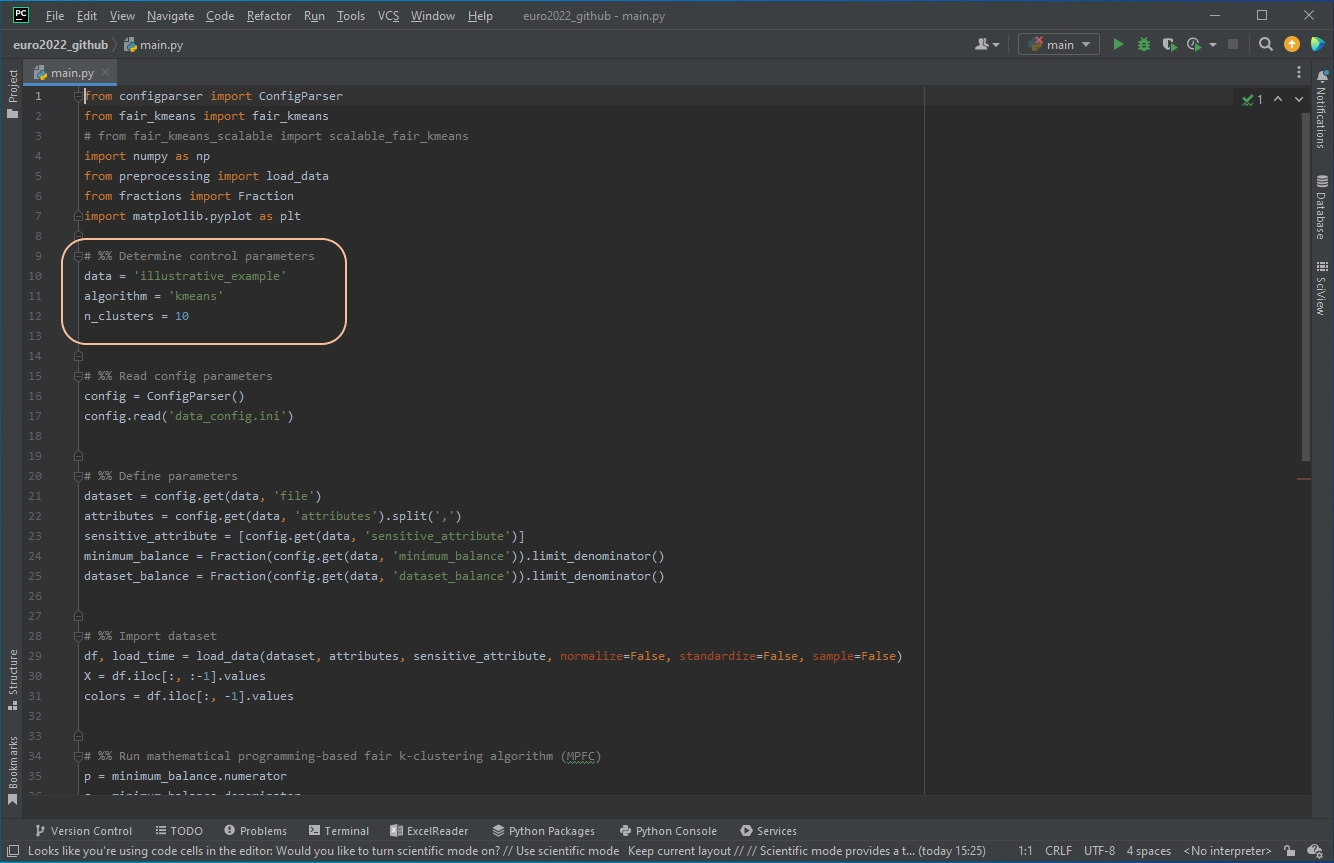Start debugging with the green bug icon
Viewport: 1334px width, 863px height.
pyautogui.click(x=1144, y=44)
